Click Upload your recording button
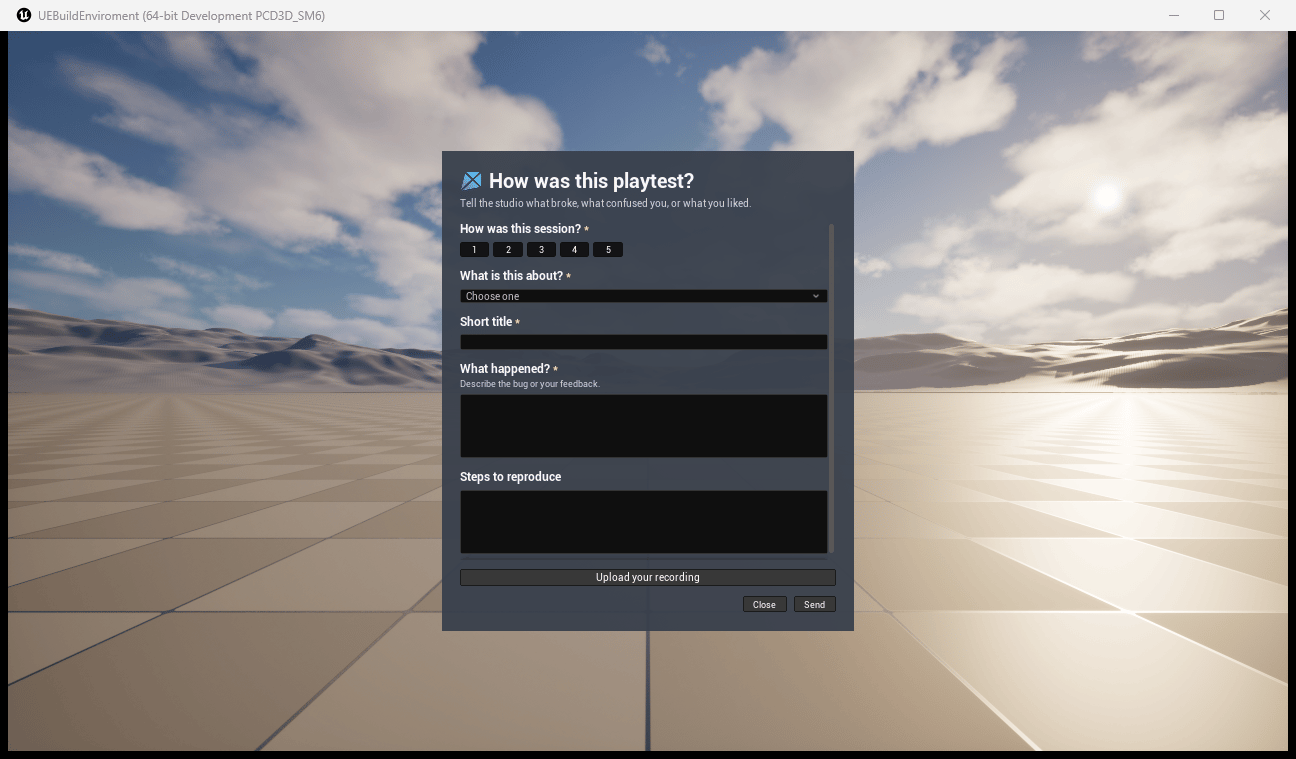 (x=647, y=577)
